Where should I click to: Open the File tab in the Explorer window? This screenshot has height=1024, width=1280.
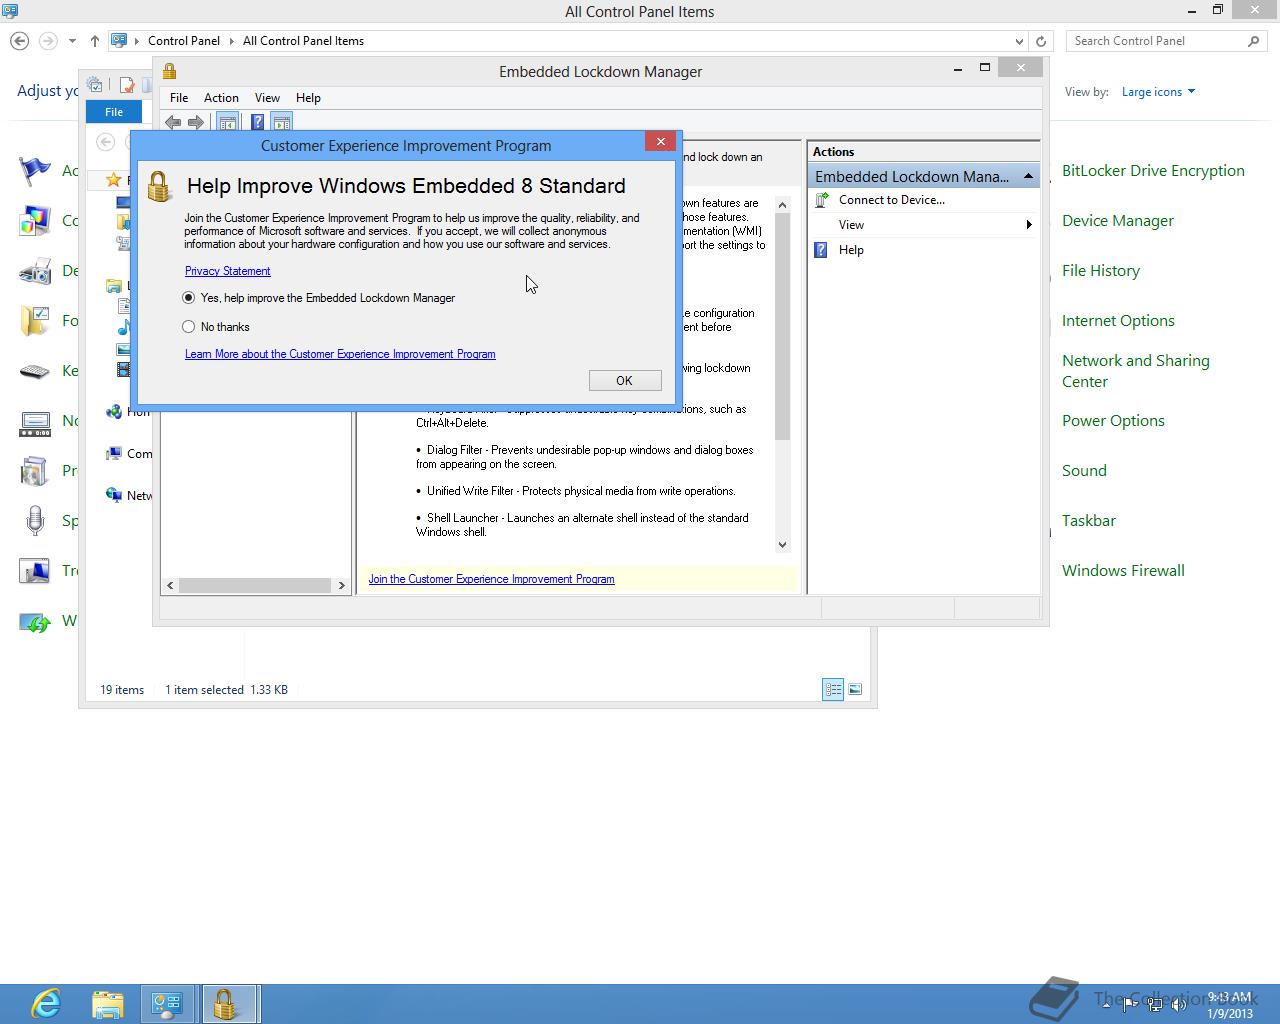pos(114,112)
